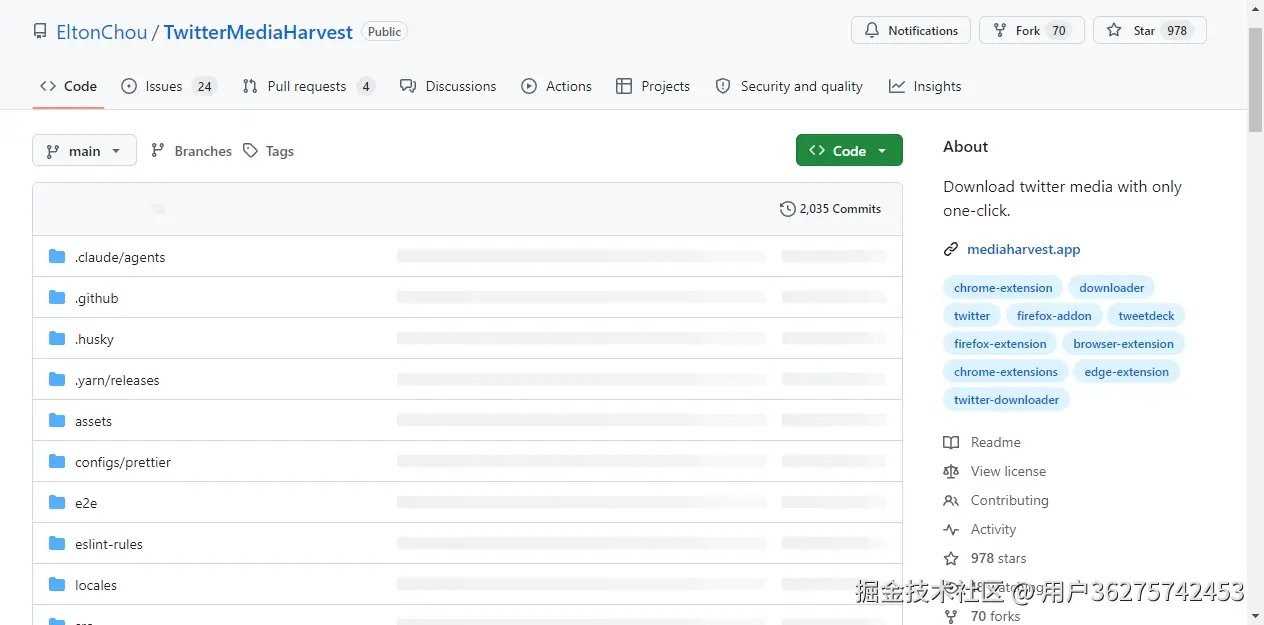
Task: Click the star icon in Star button
Action: (x=1114, y=31)
